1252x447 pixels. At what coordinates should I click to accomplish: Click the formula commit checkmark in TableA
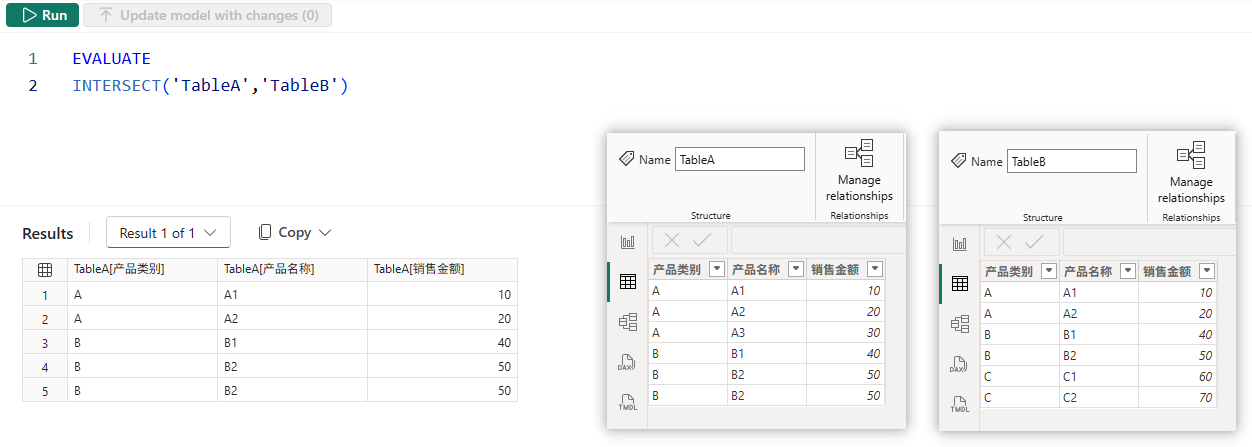(x=703, y=240)
